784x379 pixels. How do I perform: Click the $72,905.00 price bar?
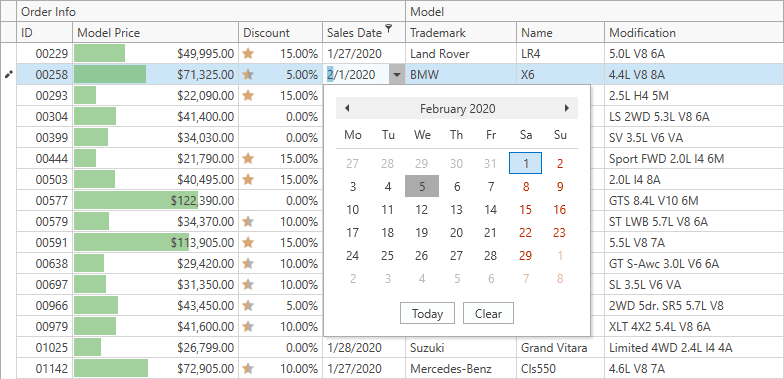[111, 369]
